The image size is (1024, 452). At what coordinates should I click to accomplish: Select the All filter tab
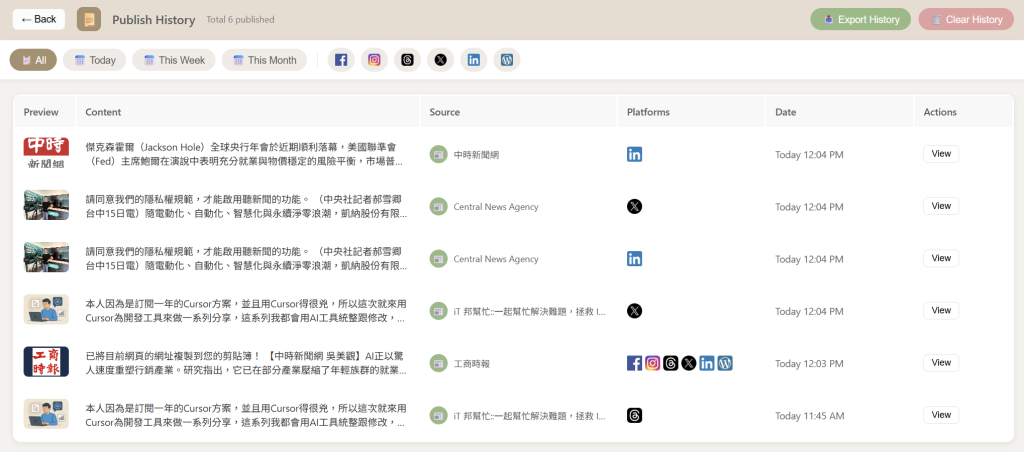(33, 60)
